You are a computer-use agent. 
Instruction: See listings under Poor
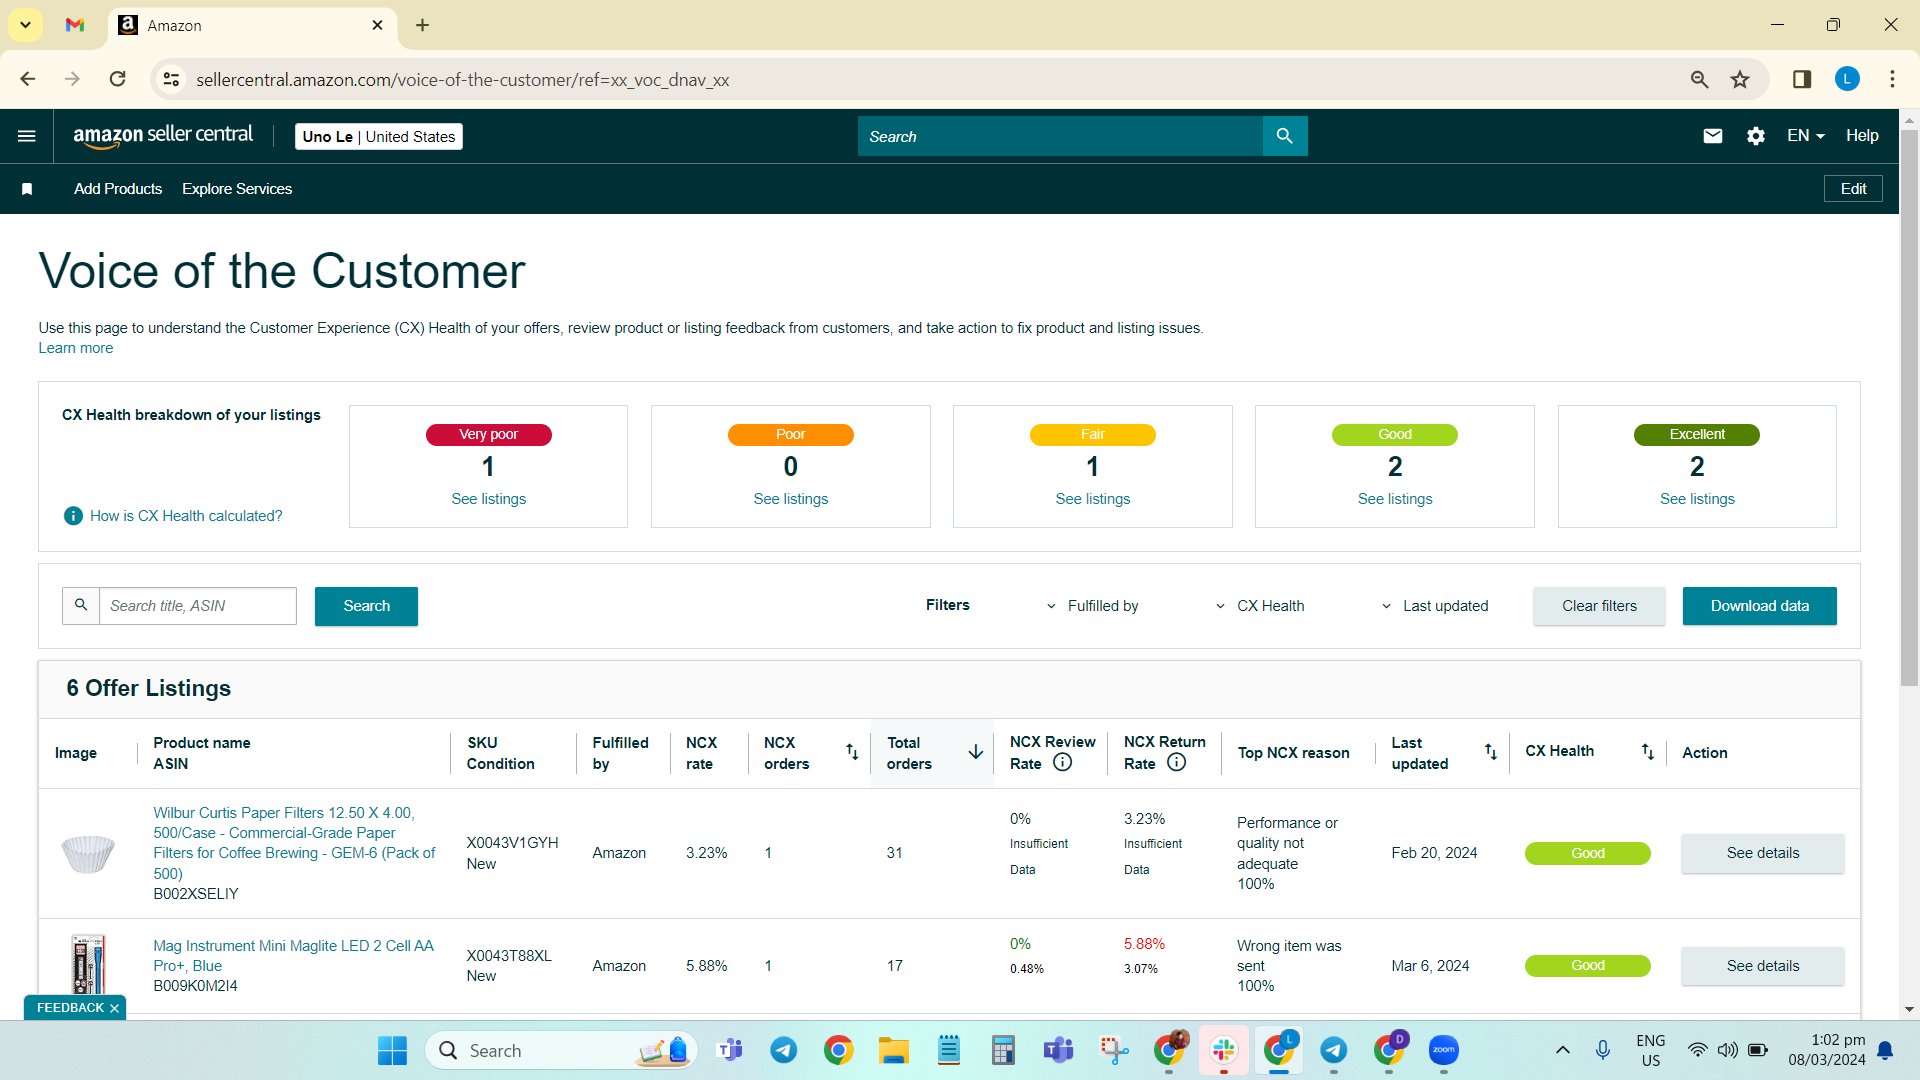point(791,499)
